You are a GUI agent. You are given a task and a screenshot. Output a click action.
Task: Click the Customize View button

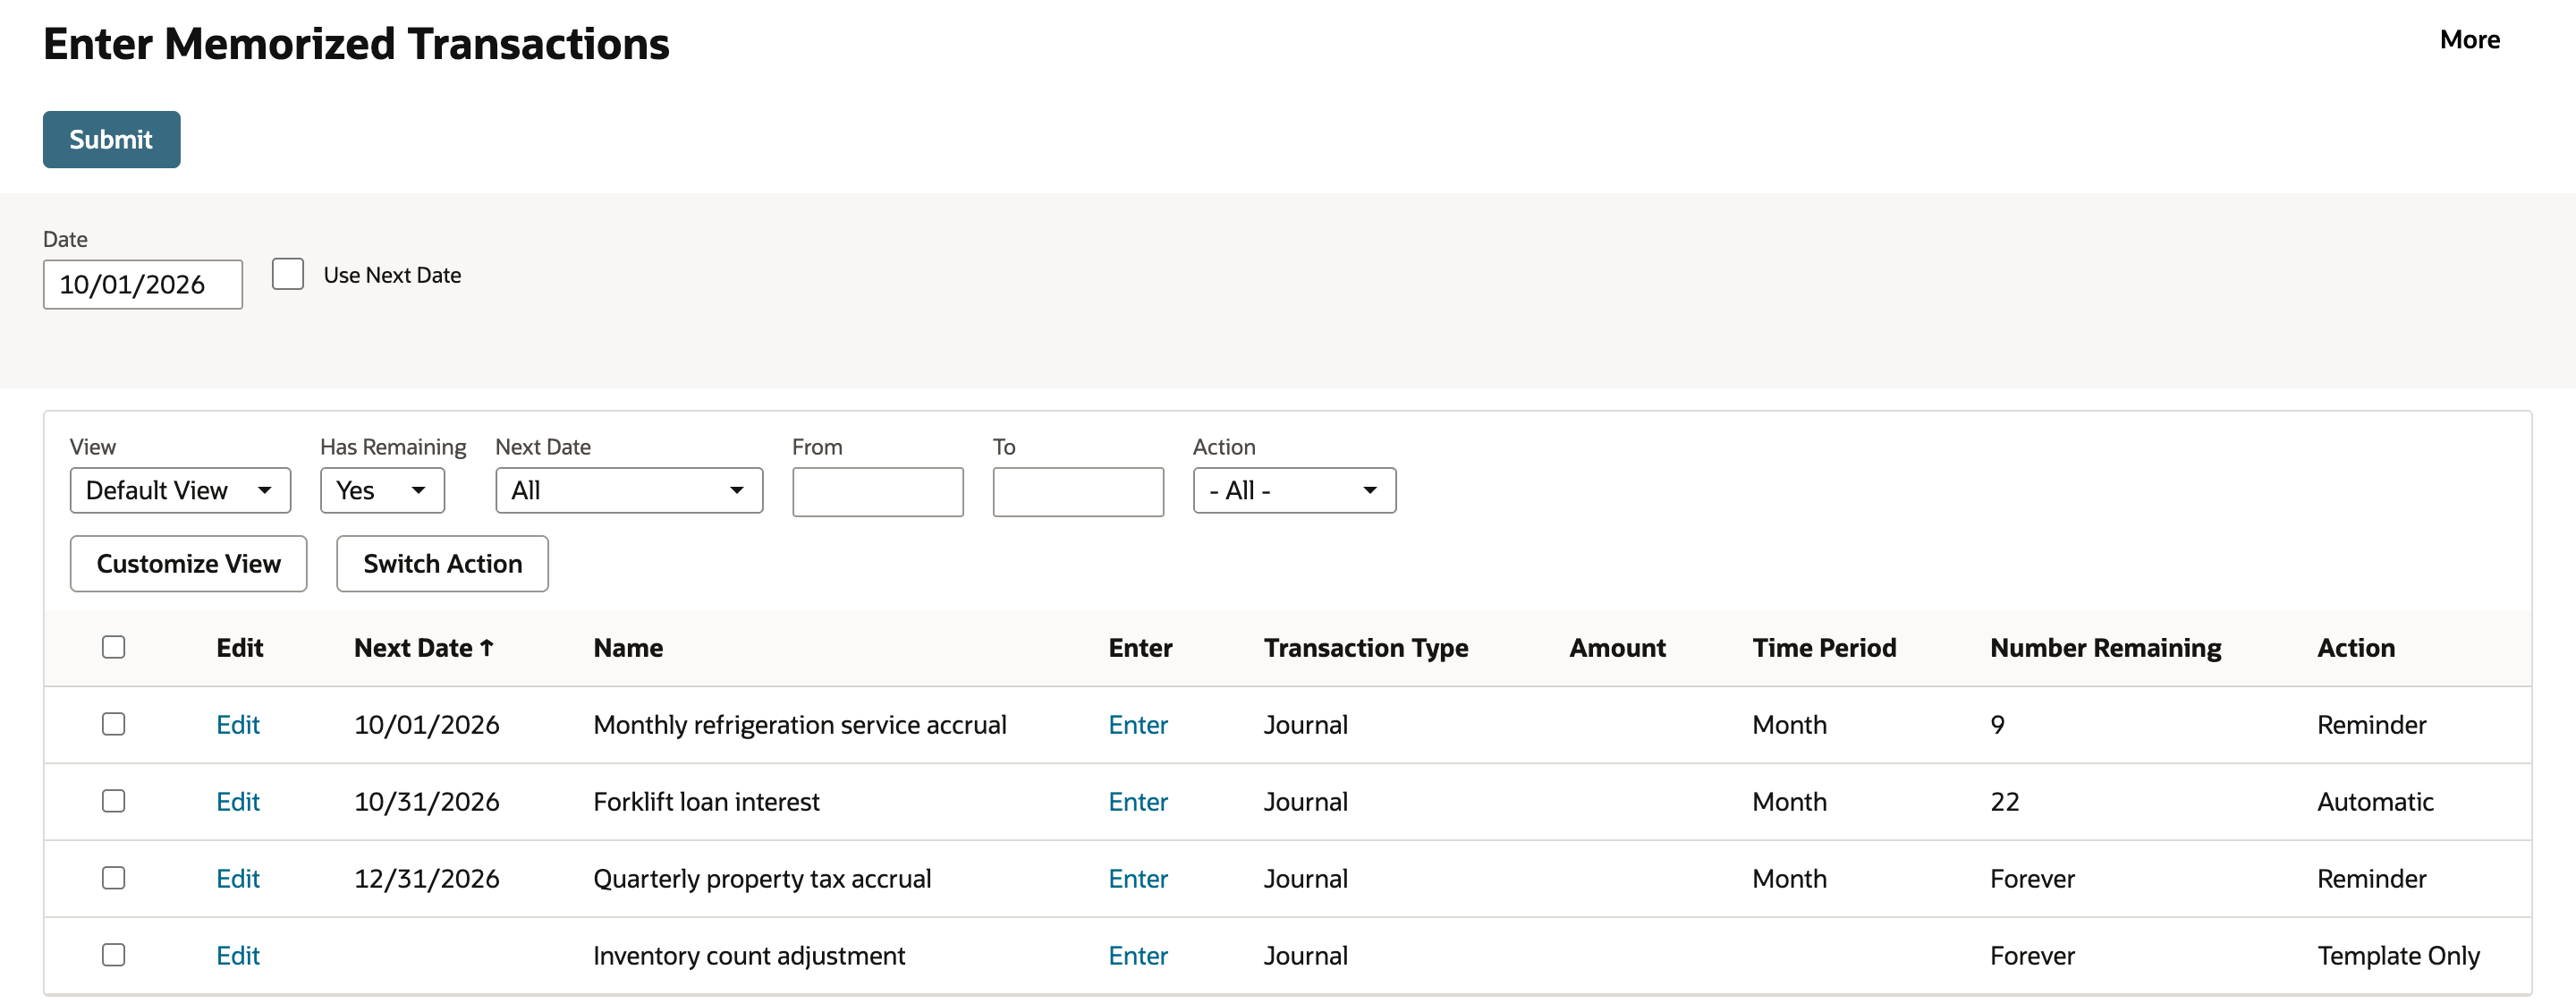point(188,564)
